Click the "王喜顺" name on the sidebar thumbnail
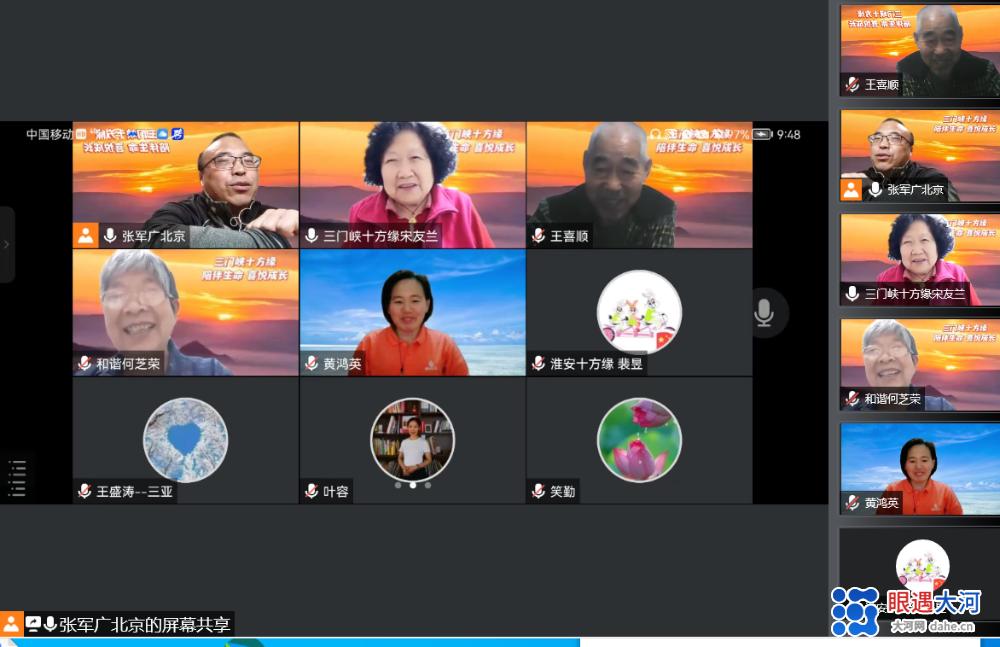The image size is (1000, 647). tap(881, 84)
